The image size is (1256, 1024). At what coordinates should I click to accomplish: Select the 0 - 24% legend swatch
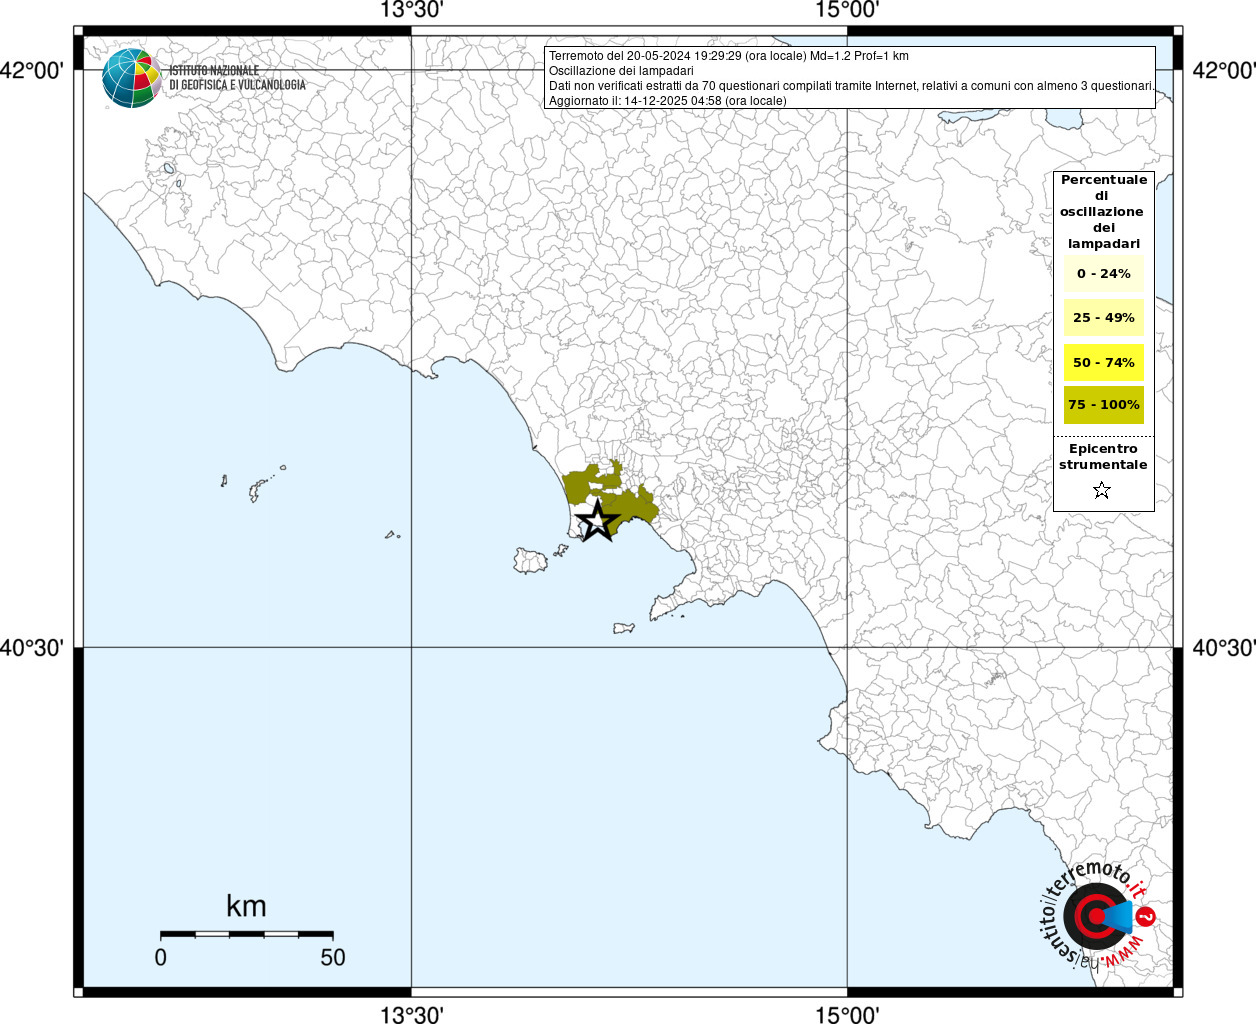pyautogui.click(x=1104, y=273)
